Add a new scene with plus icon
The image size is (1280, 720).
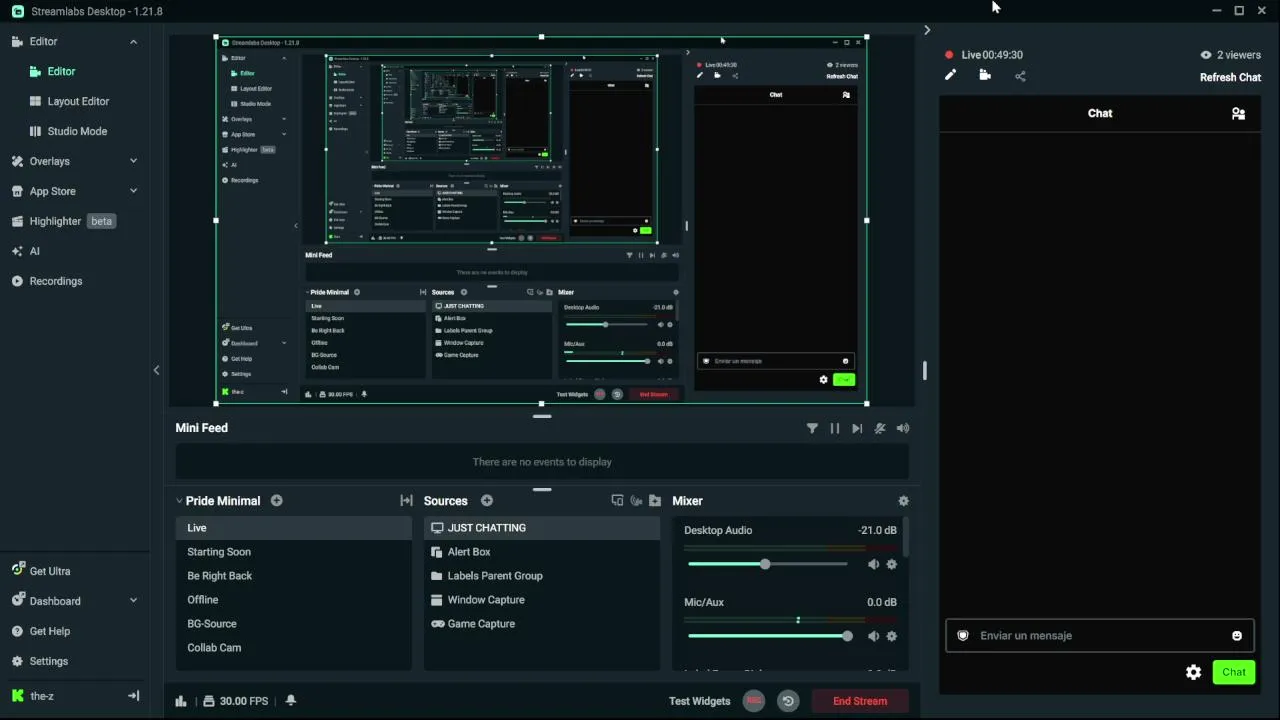coord(277,501)
